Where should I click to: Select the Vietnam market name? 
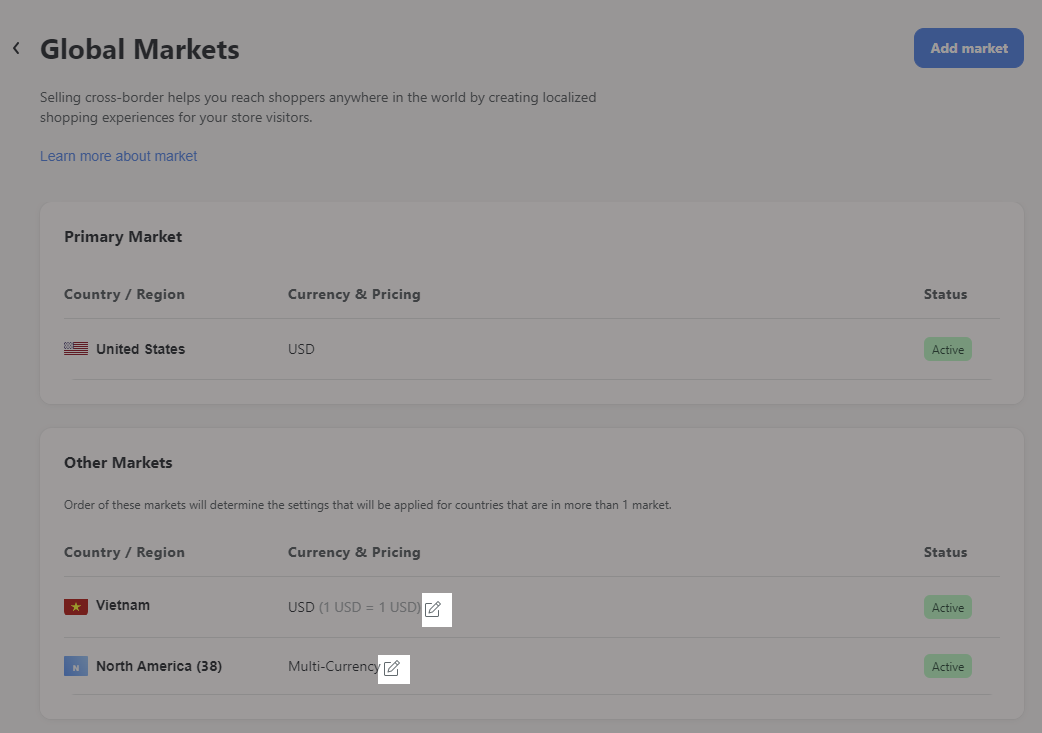click(123, 606)
